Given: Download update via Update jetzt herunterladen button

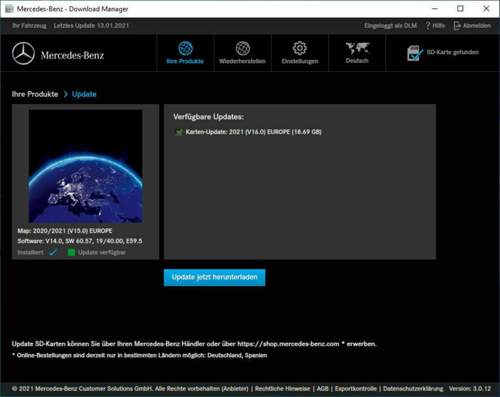Looking at the screenshot, I should [214, 277].
